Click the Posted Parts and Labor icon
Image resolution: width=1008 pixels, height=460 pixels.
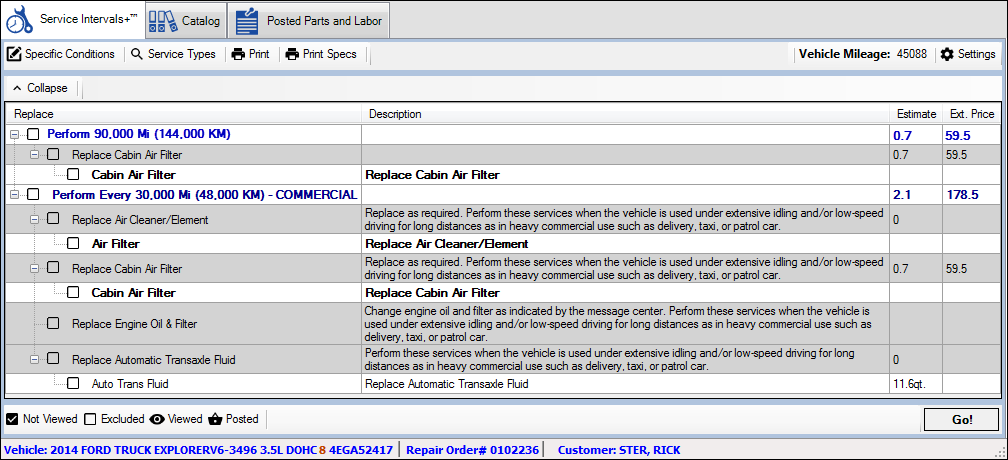pyautogui.click(x=247, y=21)
